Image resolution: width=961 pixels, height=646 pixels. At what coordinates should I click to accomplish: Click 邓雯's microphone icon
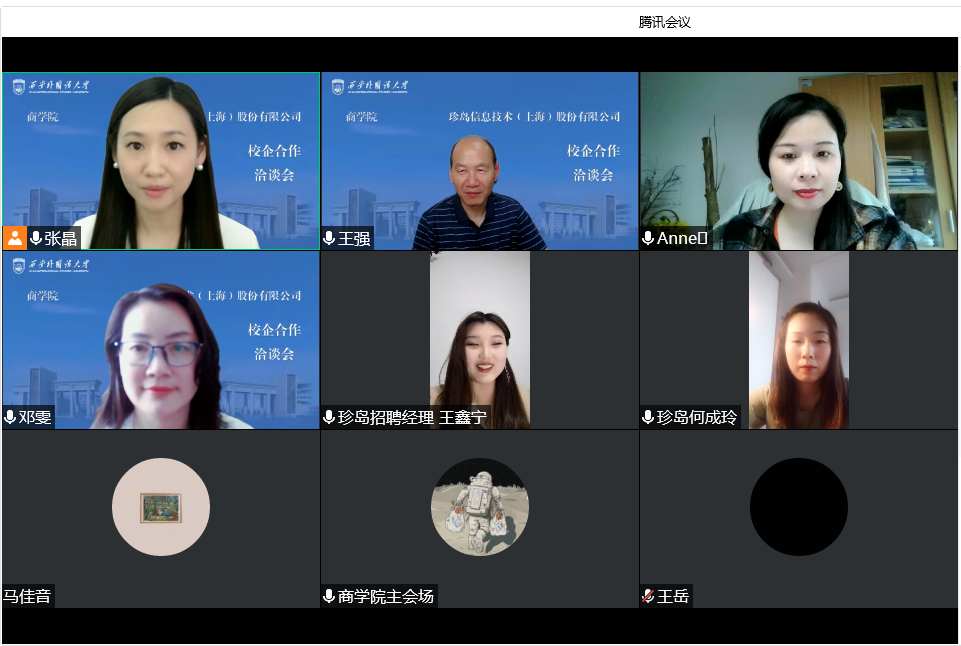click(x=10, y=417)
